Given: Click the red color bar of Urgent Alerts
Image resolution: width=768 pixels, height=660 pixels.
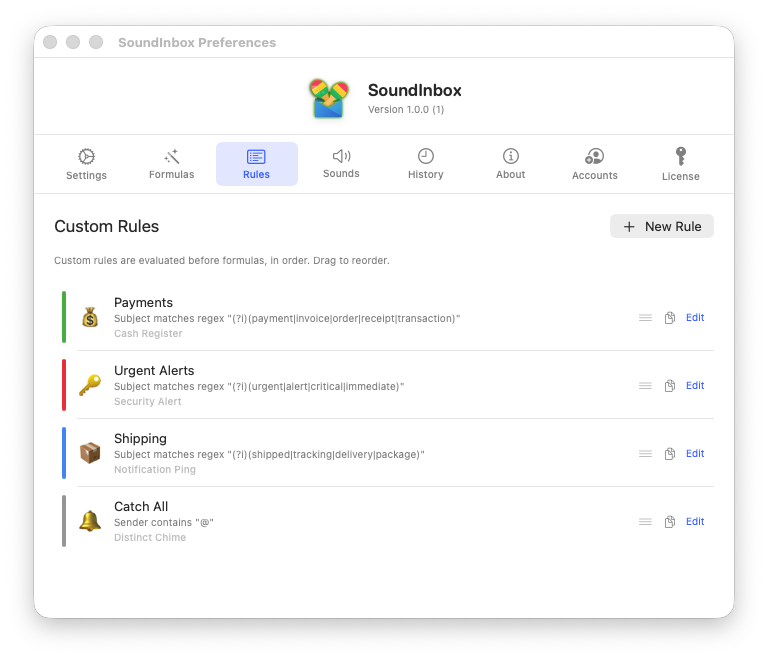Looking at the screenshot, I should [x=64, y=385].
